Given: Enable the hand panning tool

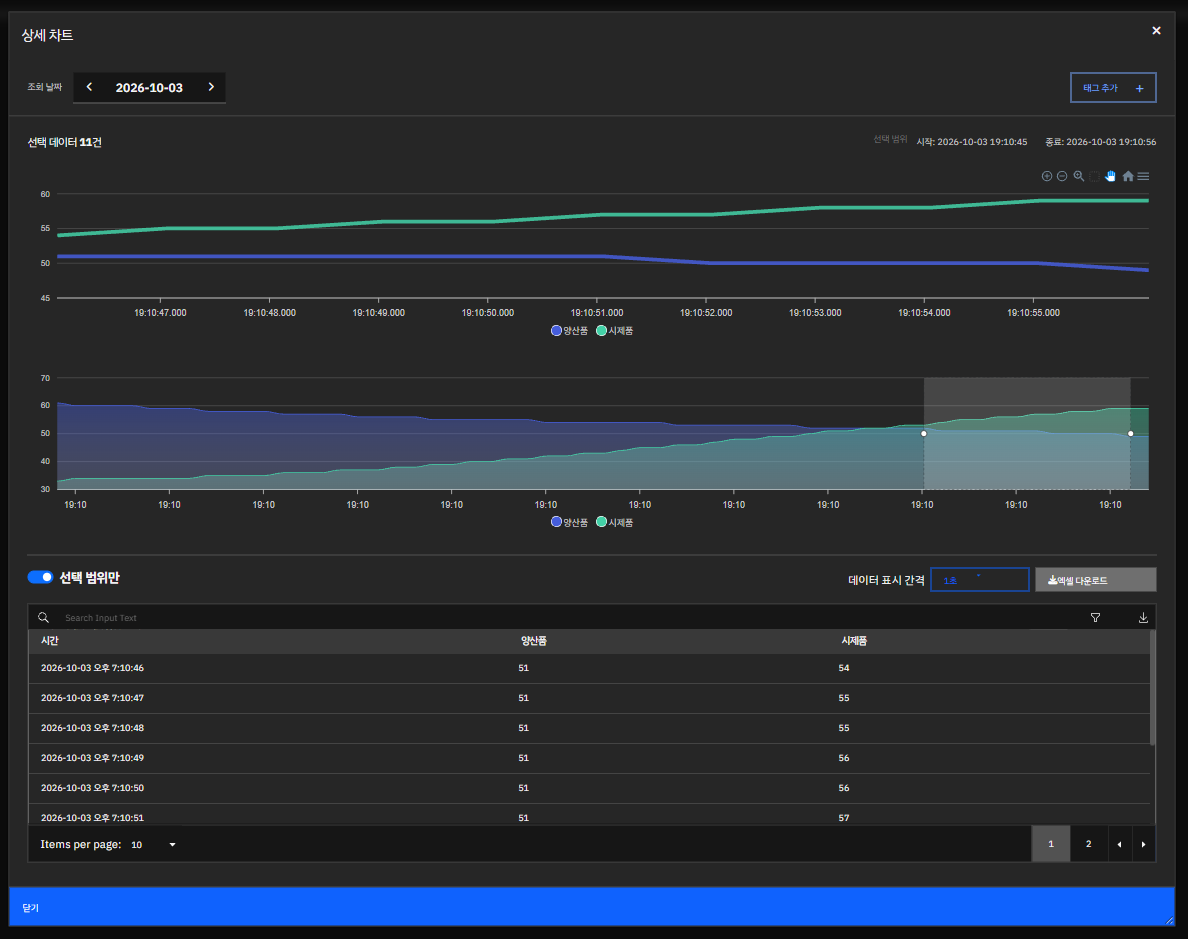Looking at the screenshot, I should tap(1111, 176).
